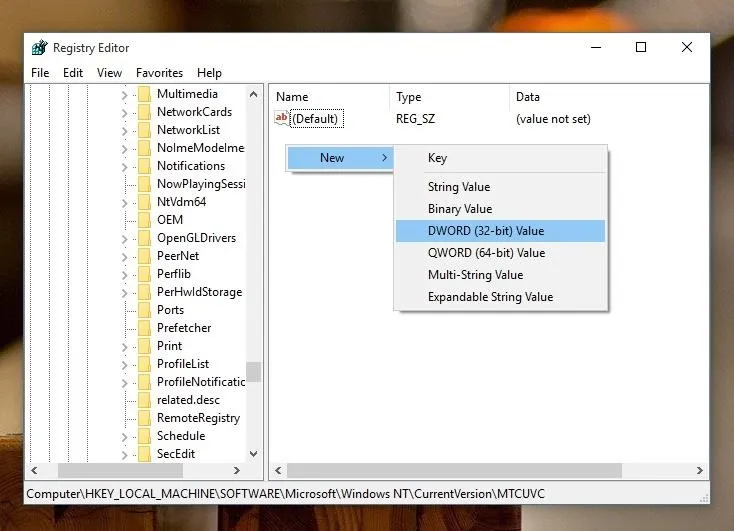
Task: Choose Binary Value in the submenu
Action: click(x=500, y=209)
